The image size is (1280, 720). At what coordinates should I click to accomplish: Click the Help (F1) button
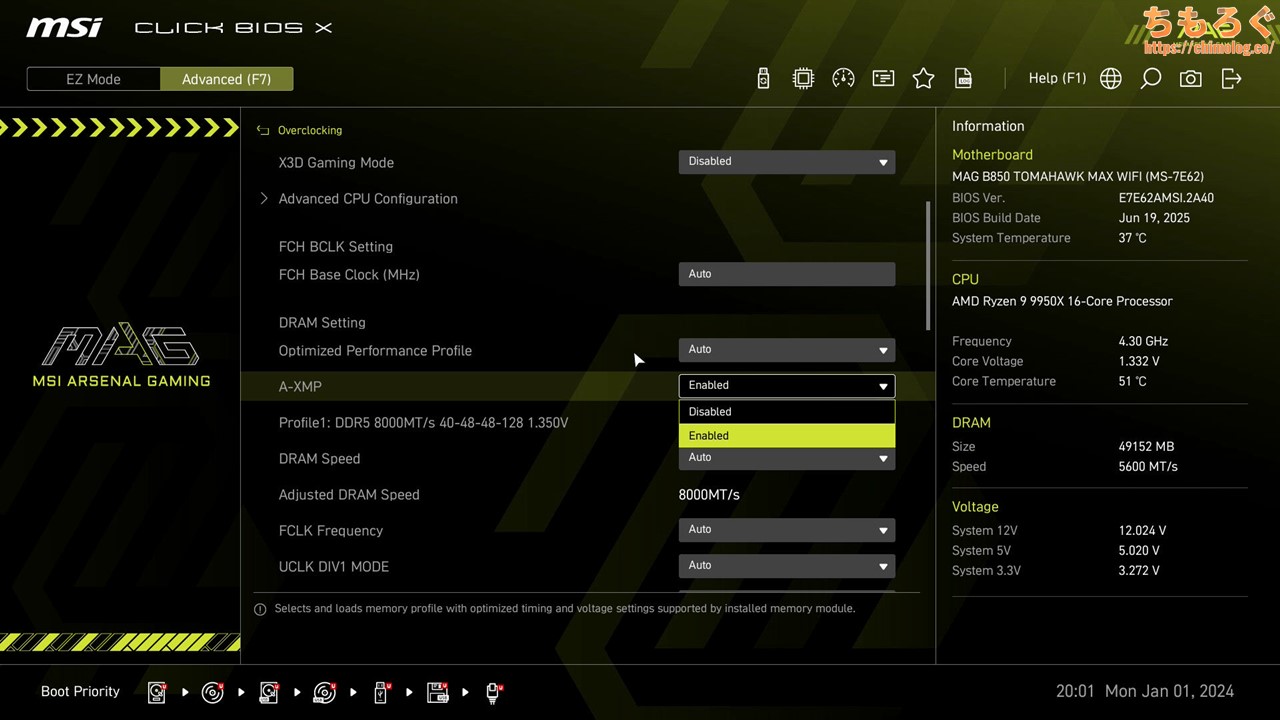tap(1057, 78)
